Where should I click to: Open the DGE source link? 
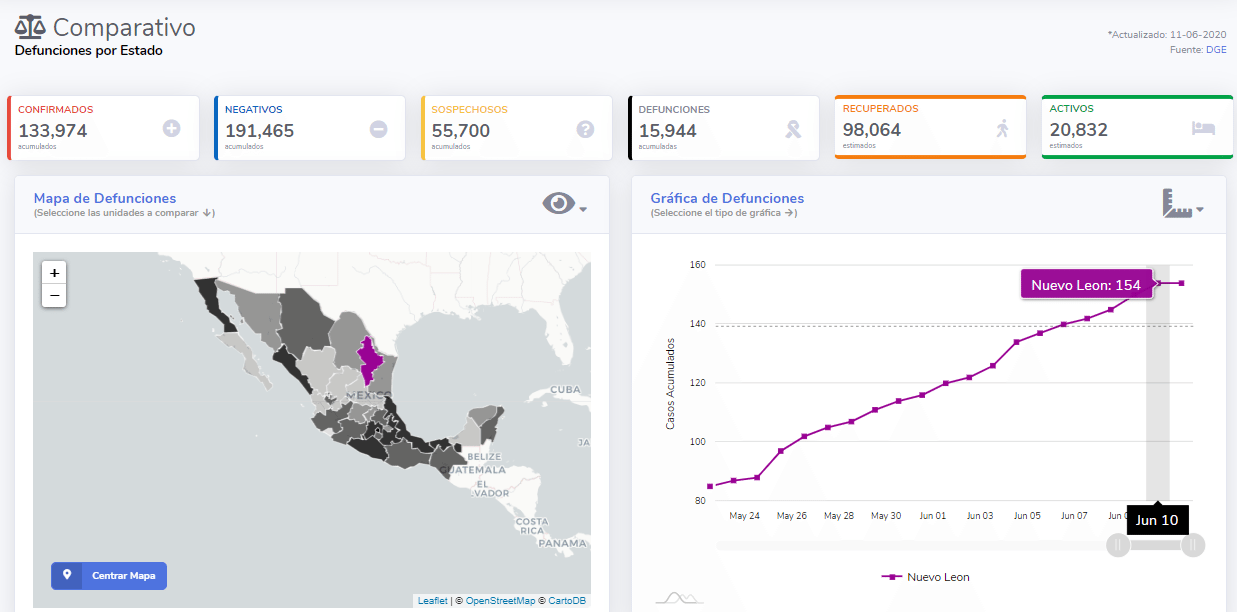click(1216, 49)
